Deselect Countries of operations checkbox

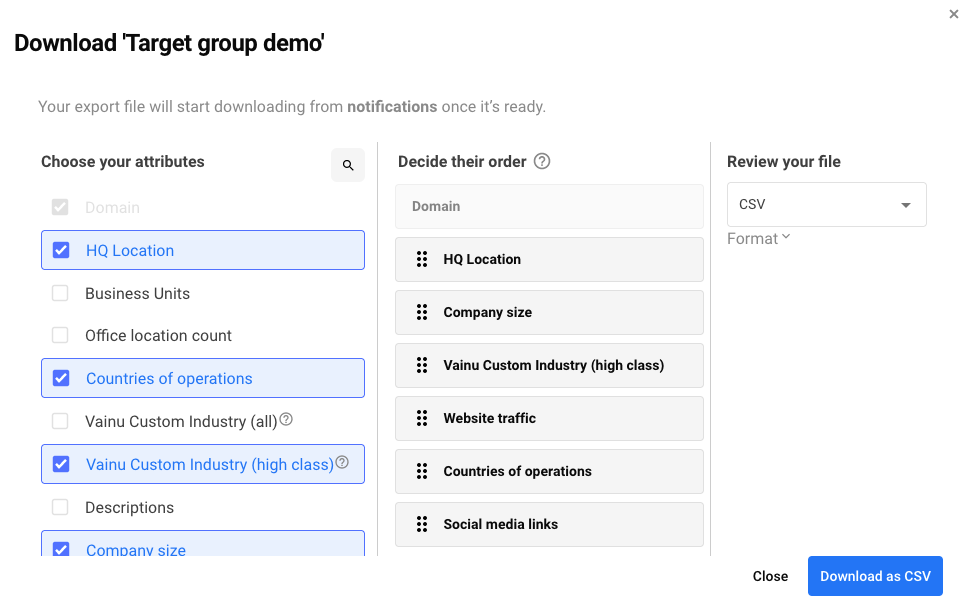pyautogui.click(x=61, y=378)
